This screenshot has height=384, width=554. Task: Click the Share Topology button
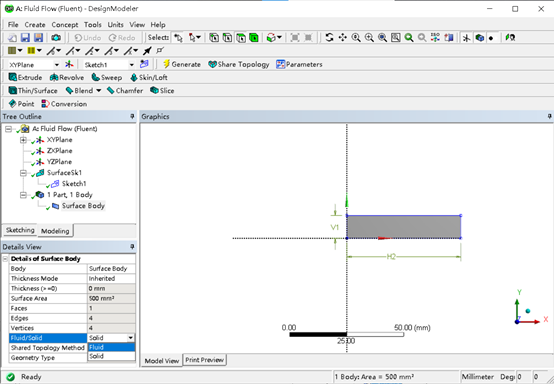(x=238, y=64)
